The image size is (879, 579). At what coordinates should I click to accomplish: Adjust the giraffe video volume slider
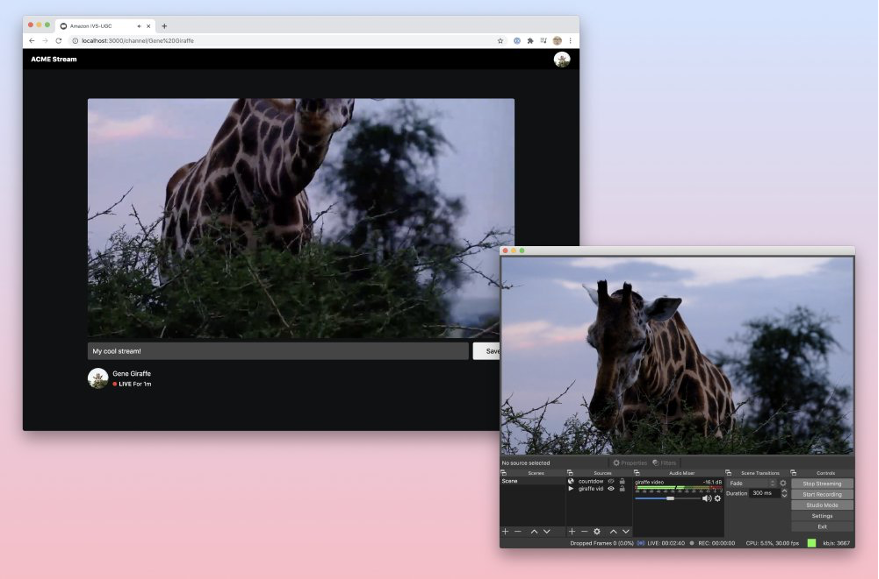pyautogui.click(x=671, y=498)
